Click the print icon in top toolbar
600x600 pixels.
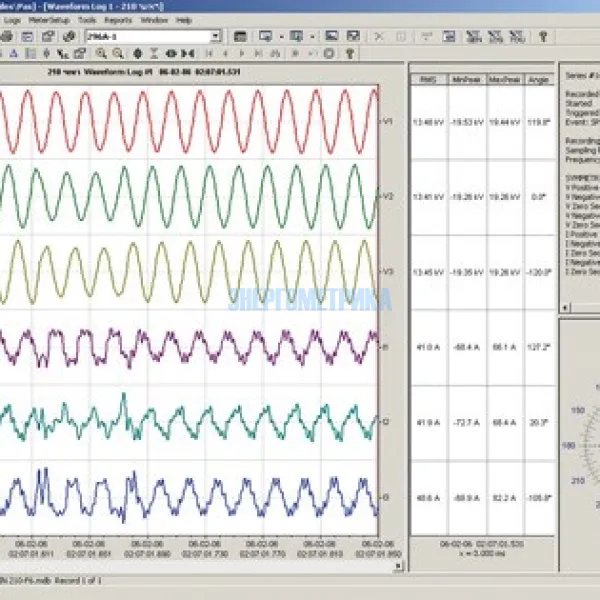[x=5, y=36]
